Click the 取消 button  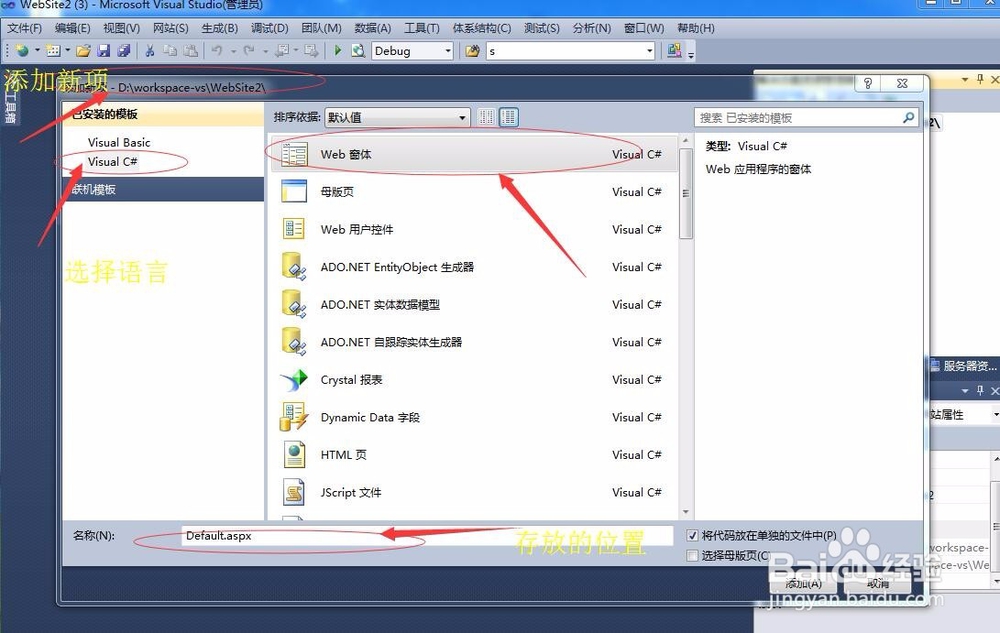pyautogui.click(x=878, y=583)
